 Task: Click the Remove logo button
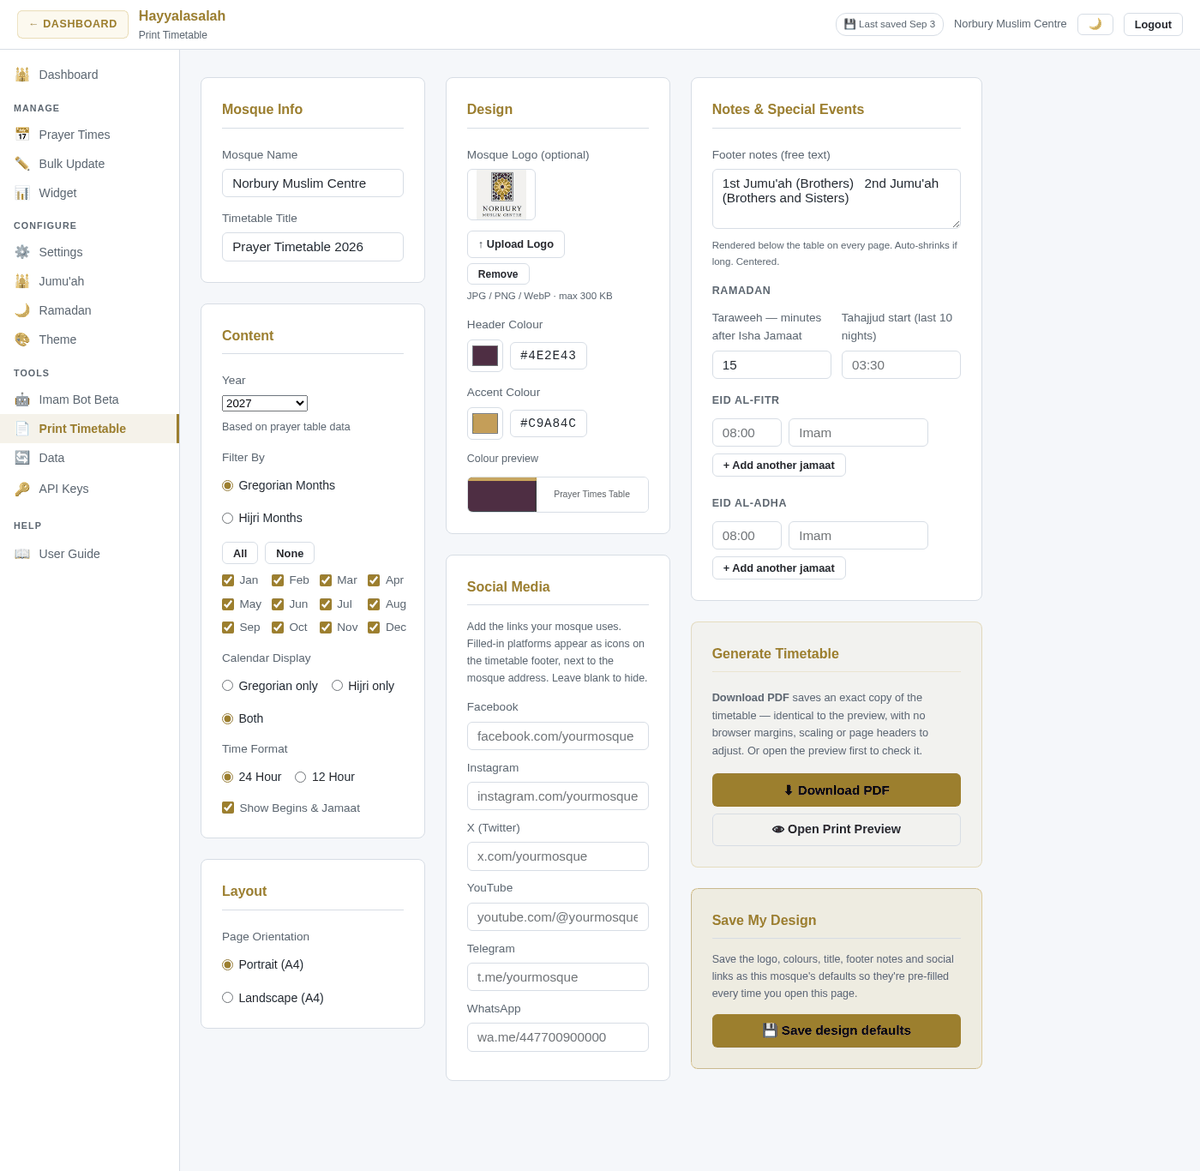[498, 274]
